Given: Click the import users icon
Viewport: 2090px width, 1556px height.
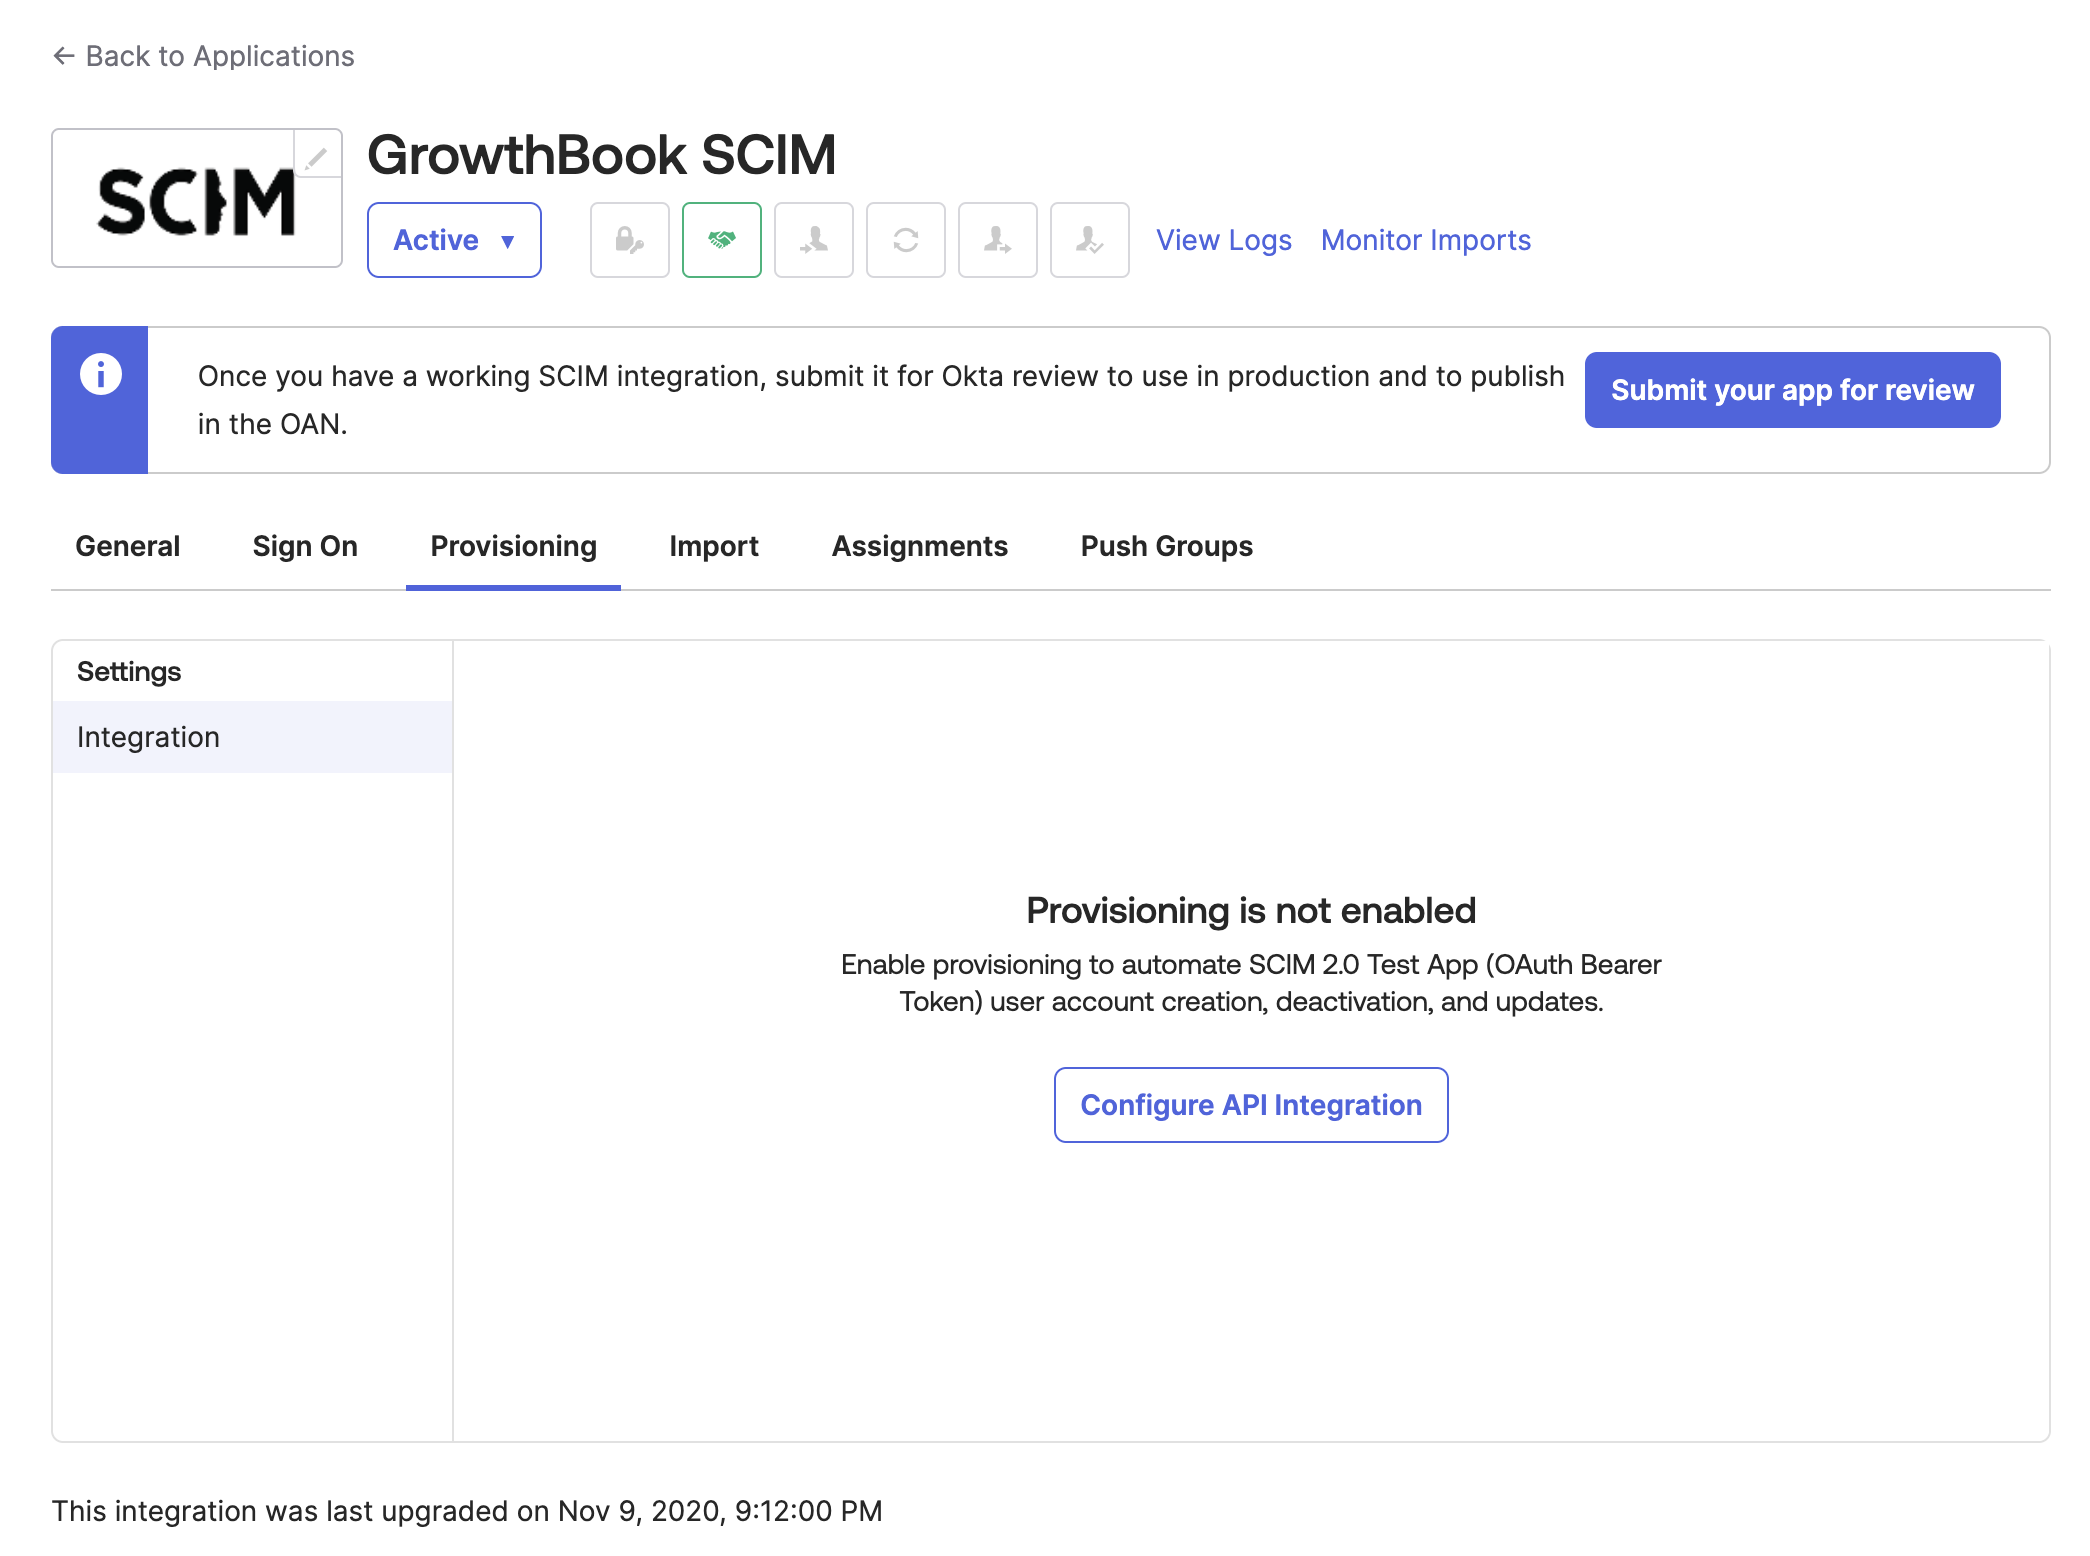Looking at the screenshot, I should [x=814, y=240].
